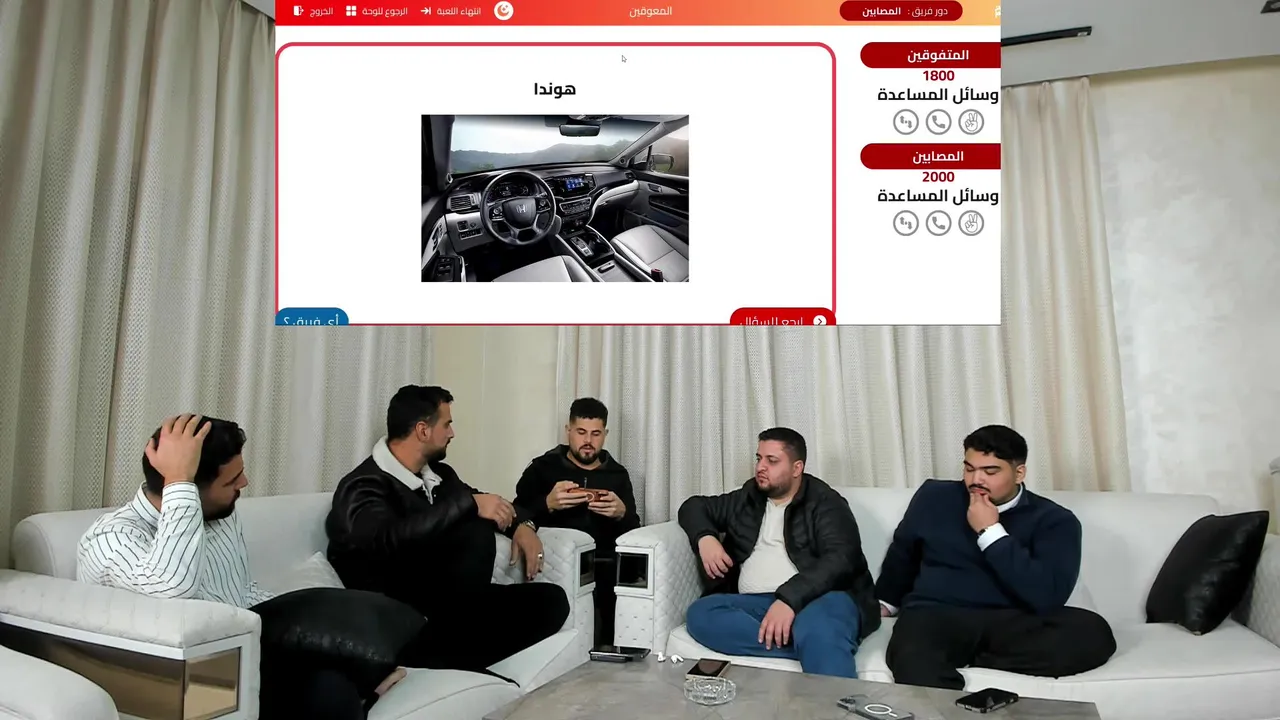Use المتفوقين two-fingers lifeline icon
The width and height of the screenshot is (1280, 720).
coord(971,122)
